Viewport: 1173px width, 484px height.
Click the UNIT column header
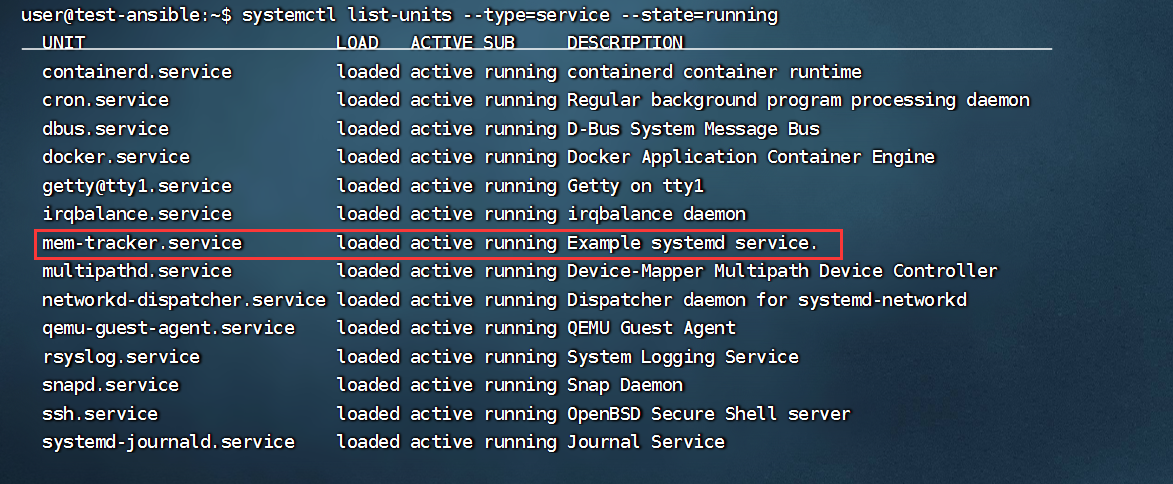(63, 43)
